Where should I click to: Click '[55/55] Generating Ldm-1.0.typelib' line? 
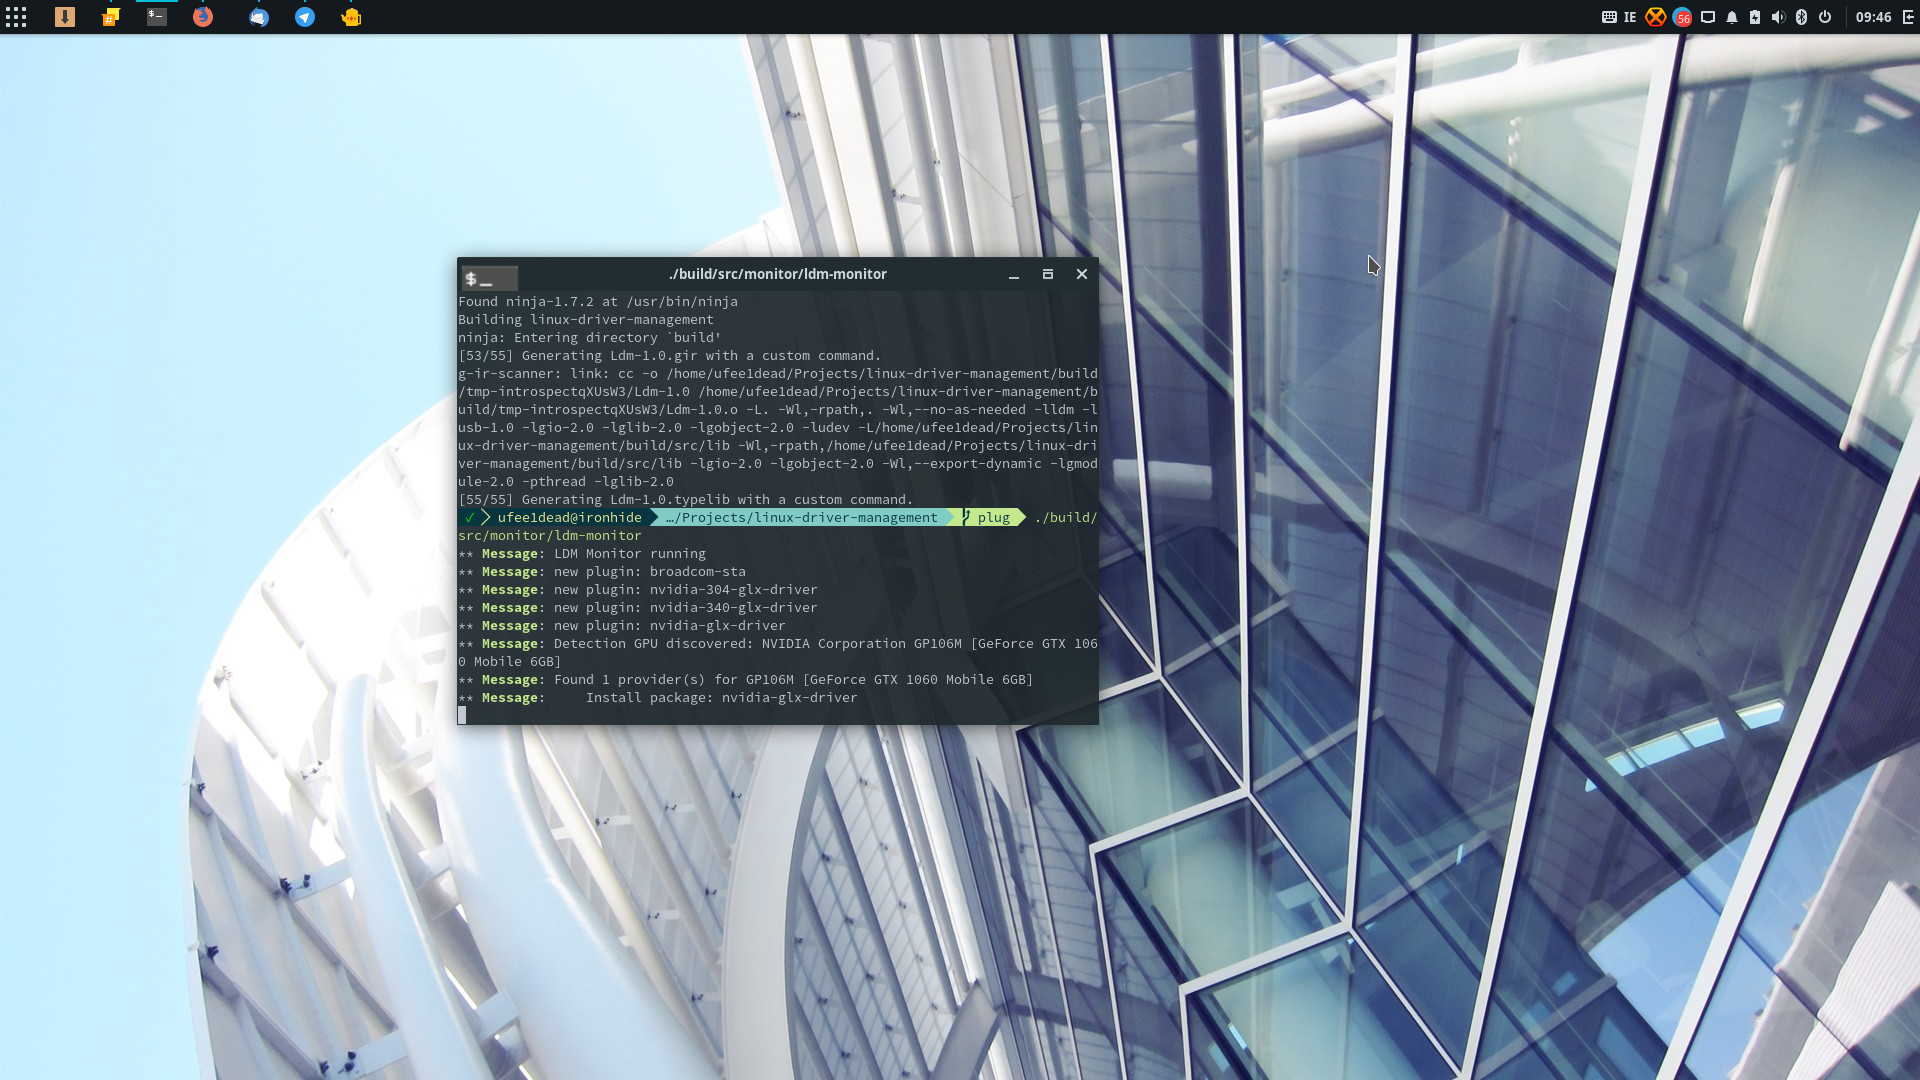coord(686,500)
